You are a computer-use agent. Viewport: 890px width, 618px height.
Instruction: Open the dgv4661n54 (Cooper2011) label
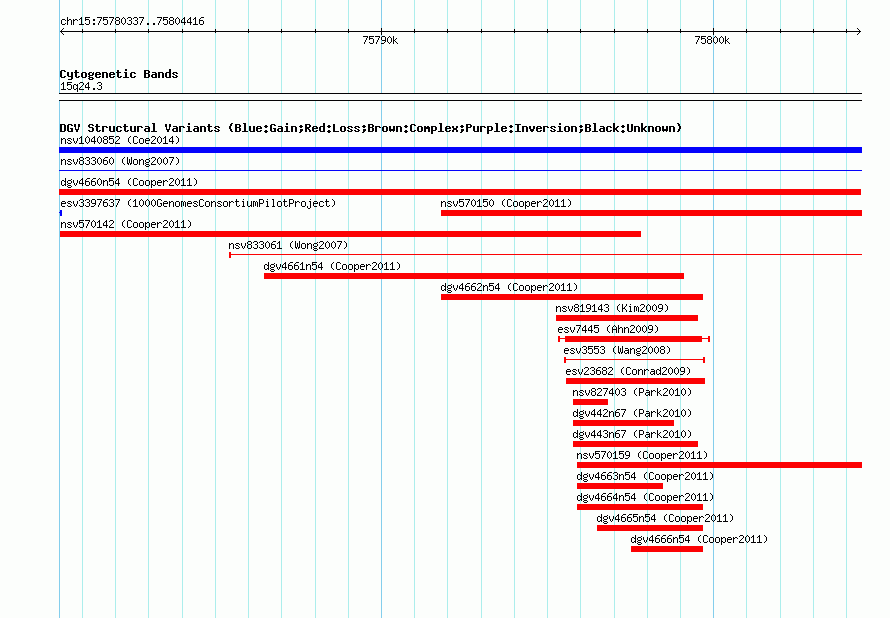point(332,266)
